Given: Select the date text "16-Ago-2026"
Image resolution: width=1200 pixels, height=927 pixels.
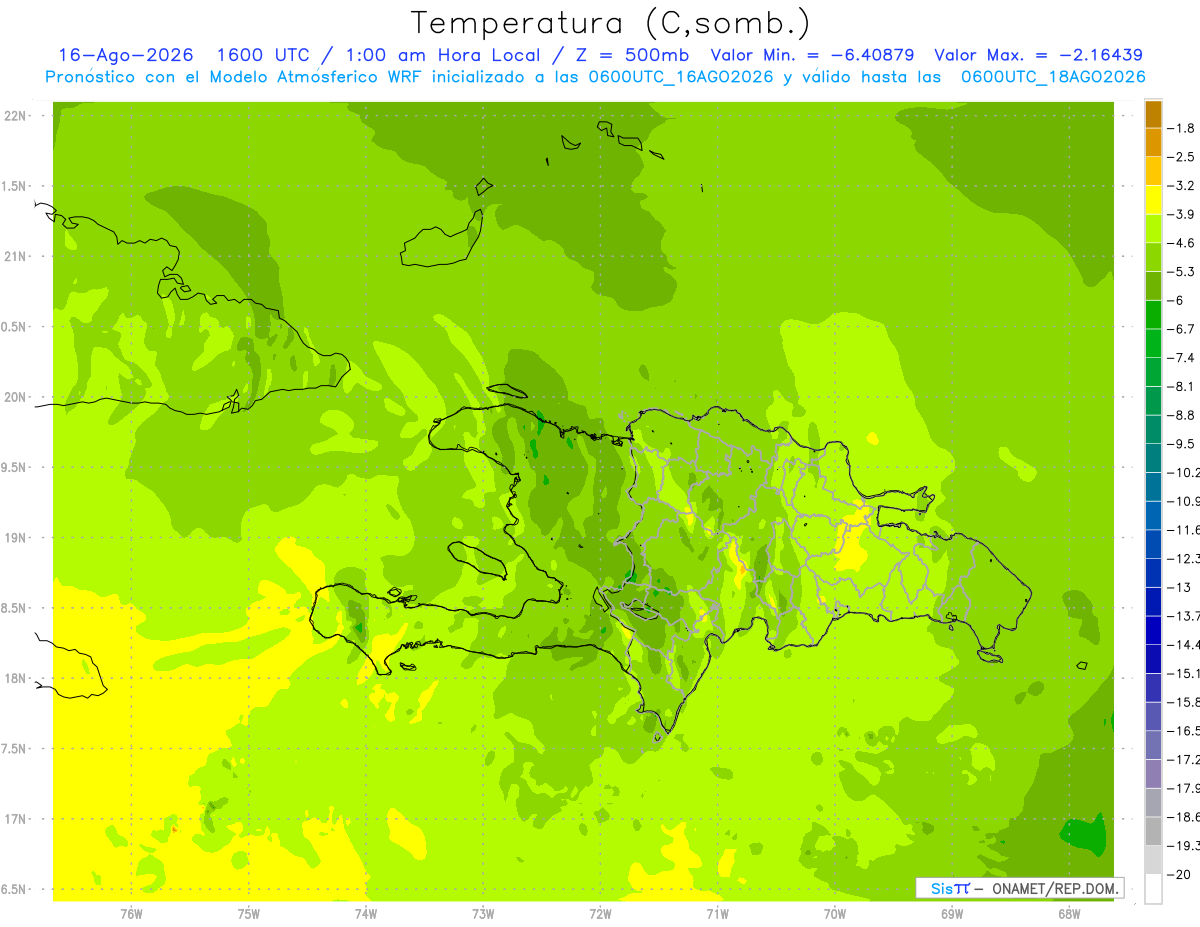Looking at the screenshot, I should point(126,55).
